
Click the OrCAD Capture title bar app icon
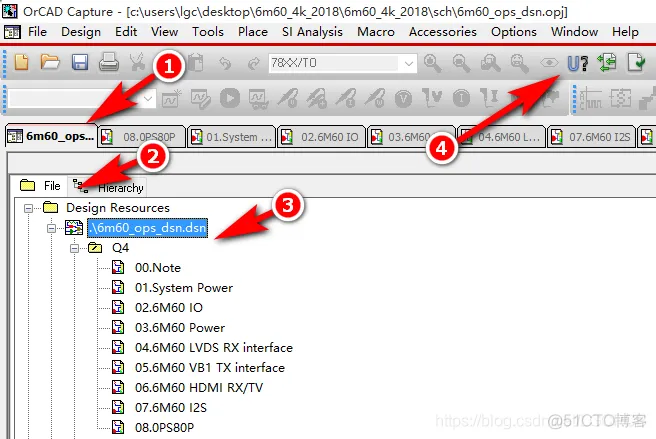coord(10,11)
